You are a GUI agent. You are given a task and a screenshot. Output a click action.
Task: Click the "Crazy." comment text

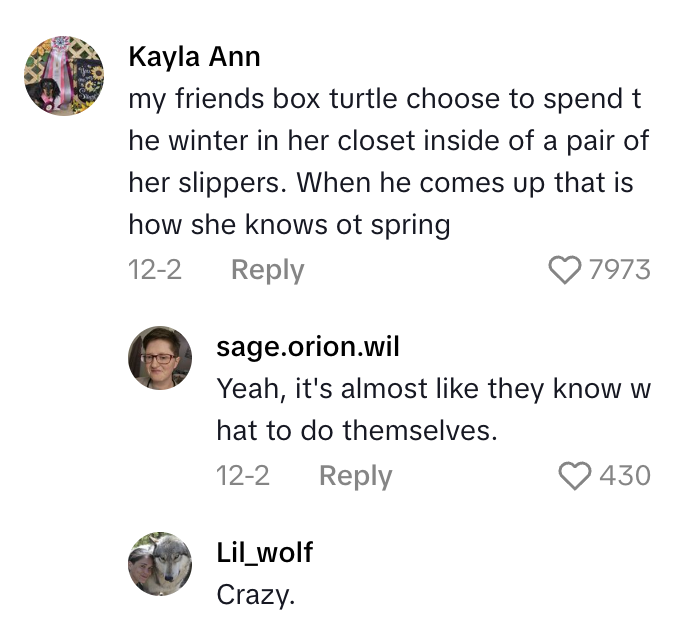tap(256, 595)
